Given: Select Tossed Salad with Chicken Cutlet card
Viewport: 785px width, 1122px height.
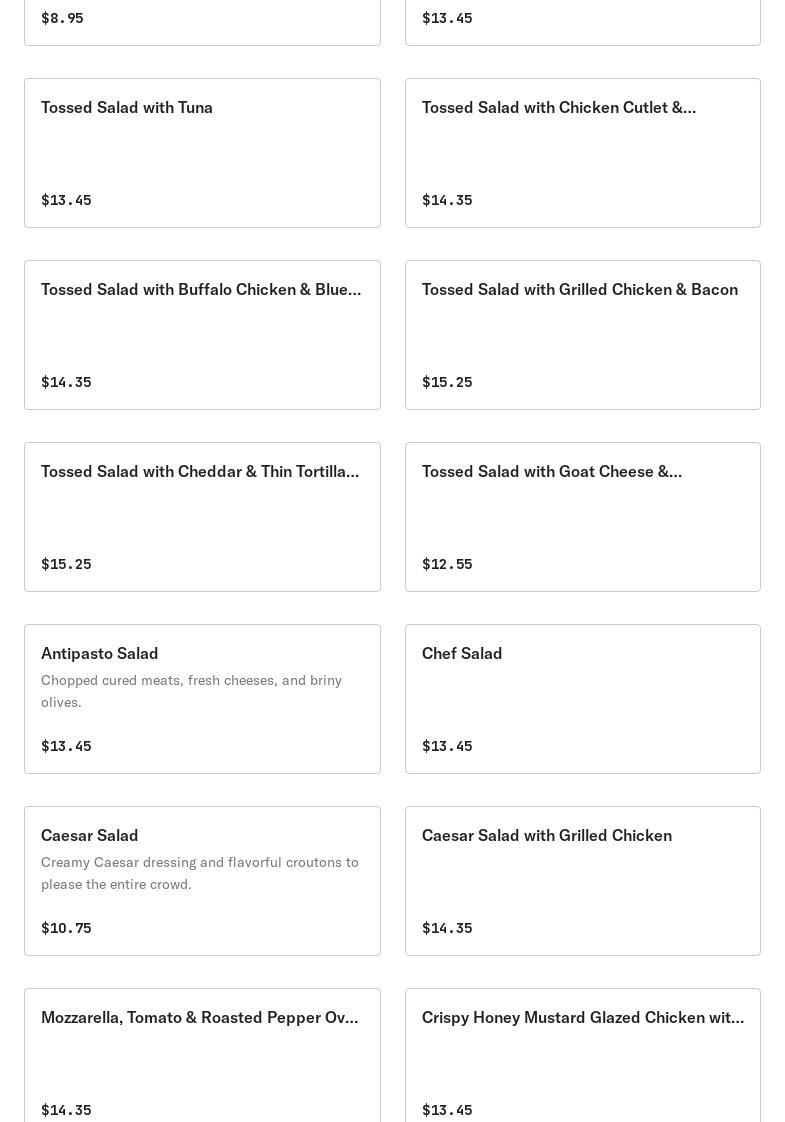Looking at the screenshot, I should 582,153.
